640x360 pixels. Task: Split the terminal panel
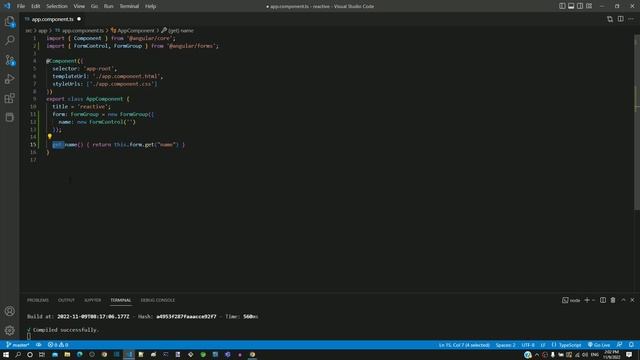point(603,300)
